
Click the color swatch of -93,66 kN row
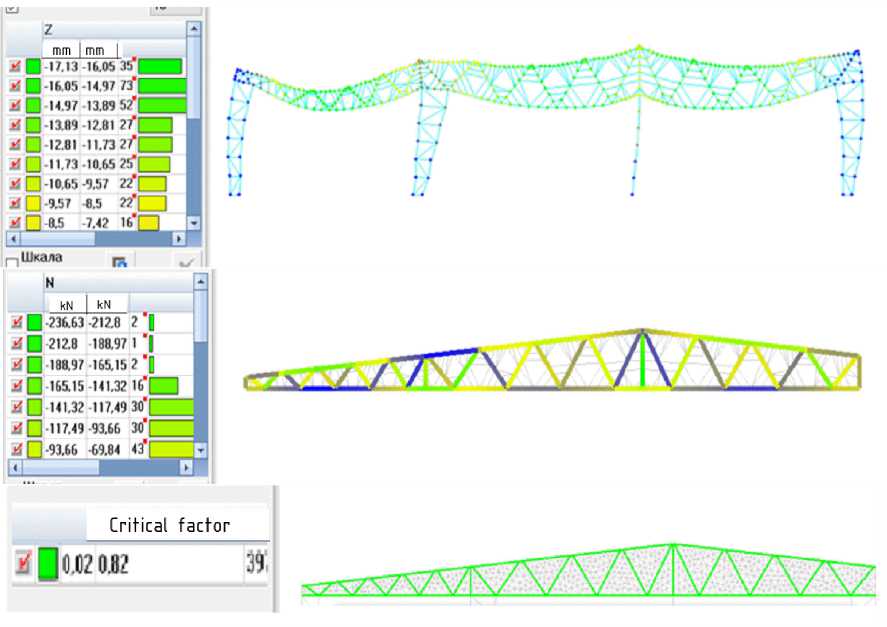[x=35, y=449]
